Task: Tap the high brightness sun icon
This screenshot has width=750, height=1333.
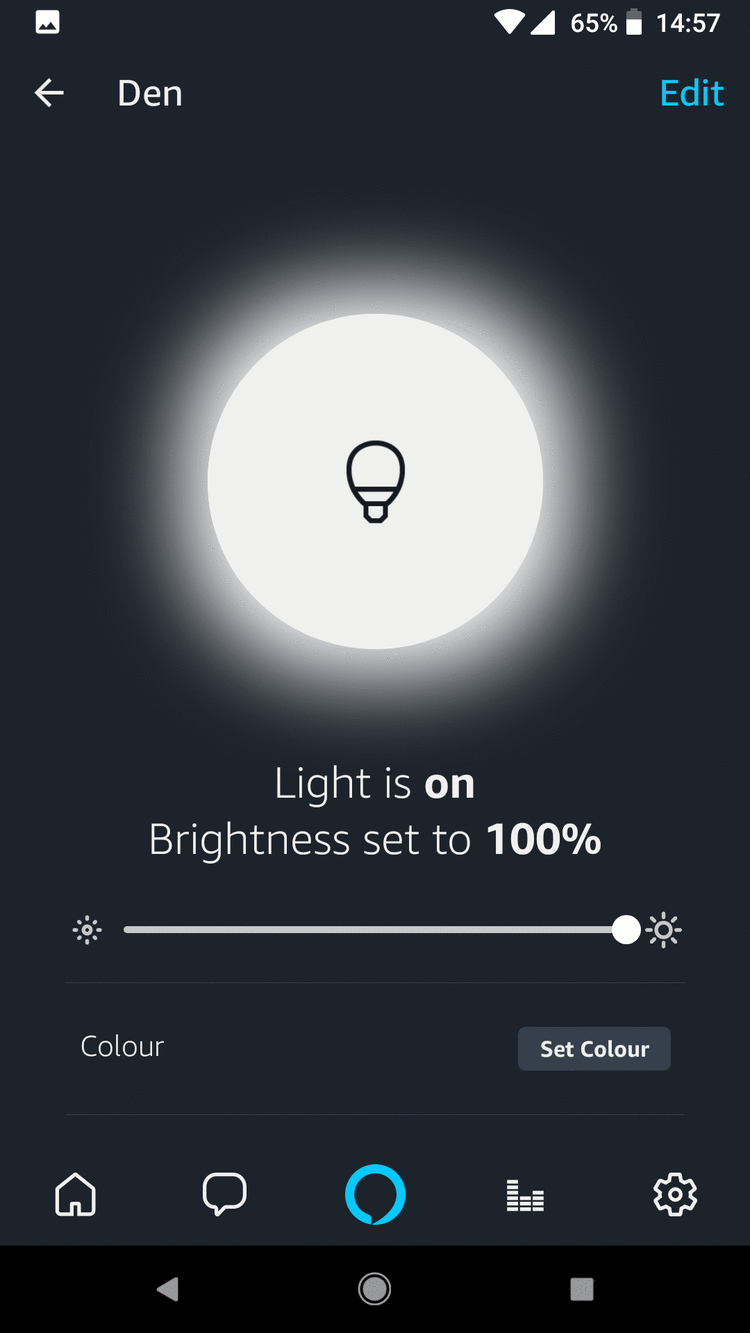Action: (663, 931)
